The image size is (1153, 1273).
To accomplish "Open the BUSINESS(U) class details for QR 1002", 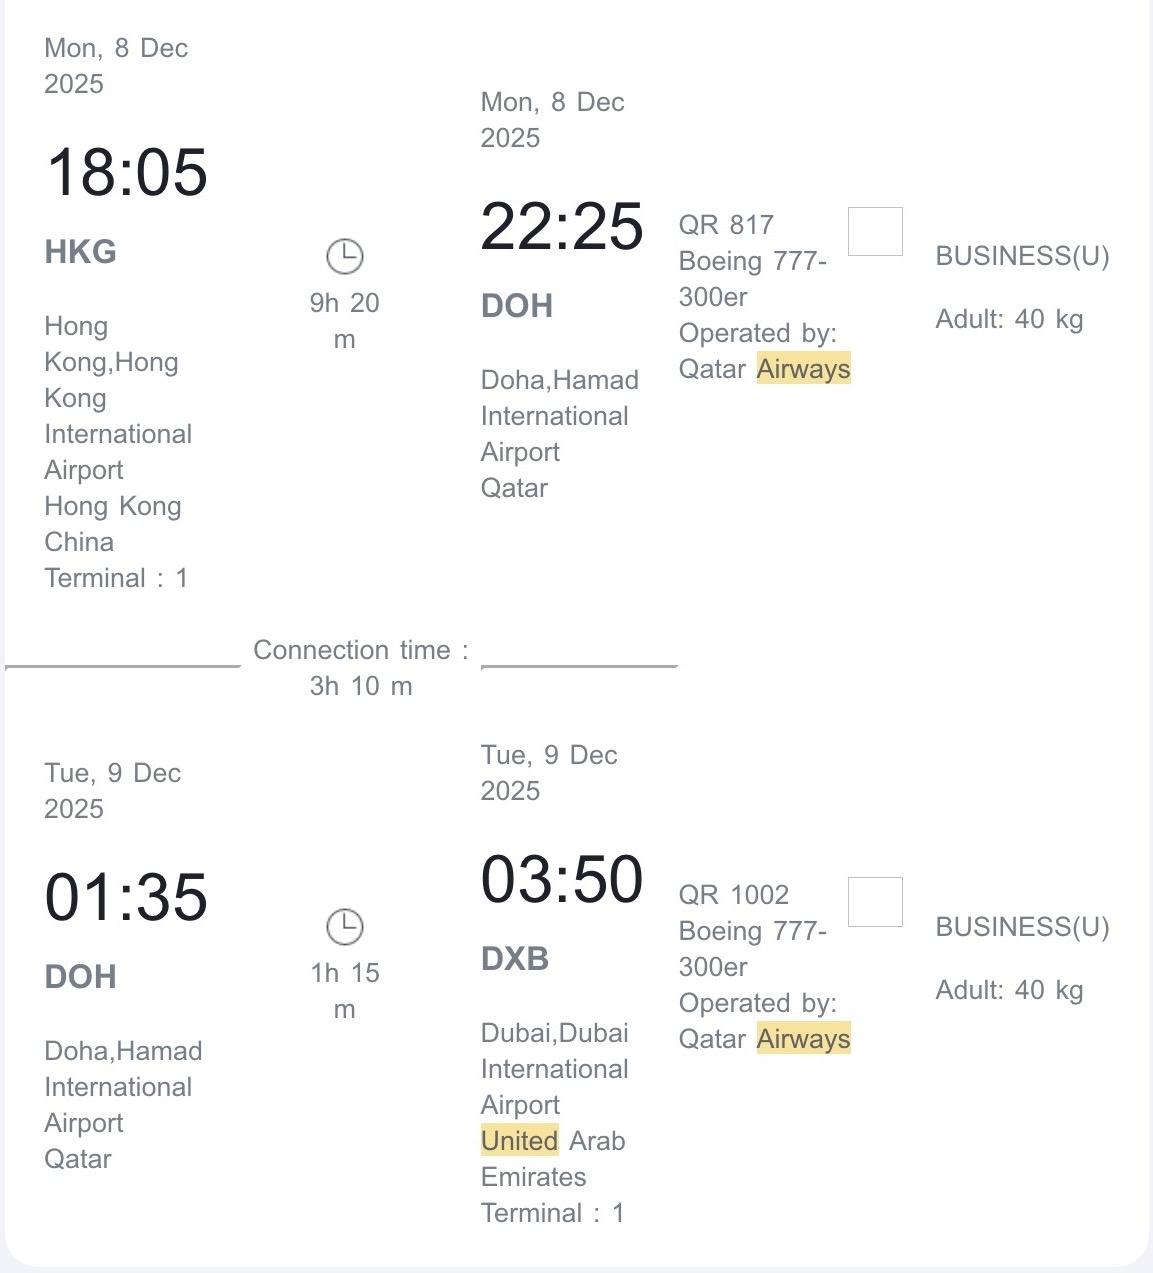I will pyautogui.click(x=1022, y=927).
